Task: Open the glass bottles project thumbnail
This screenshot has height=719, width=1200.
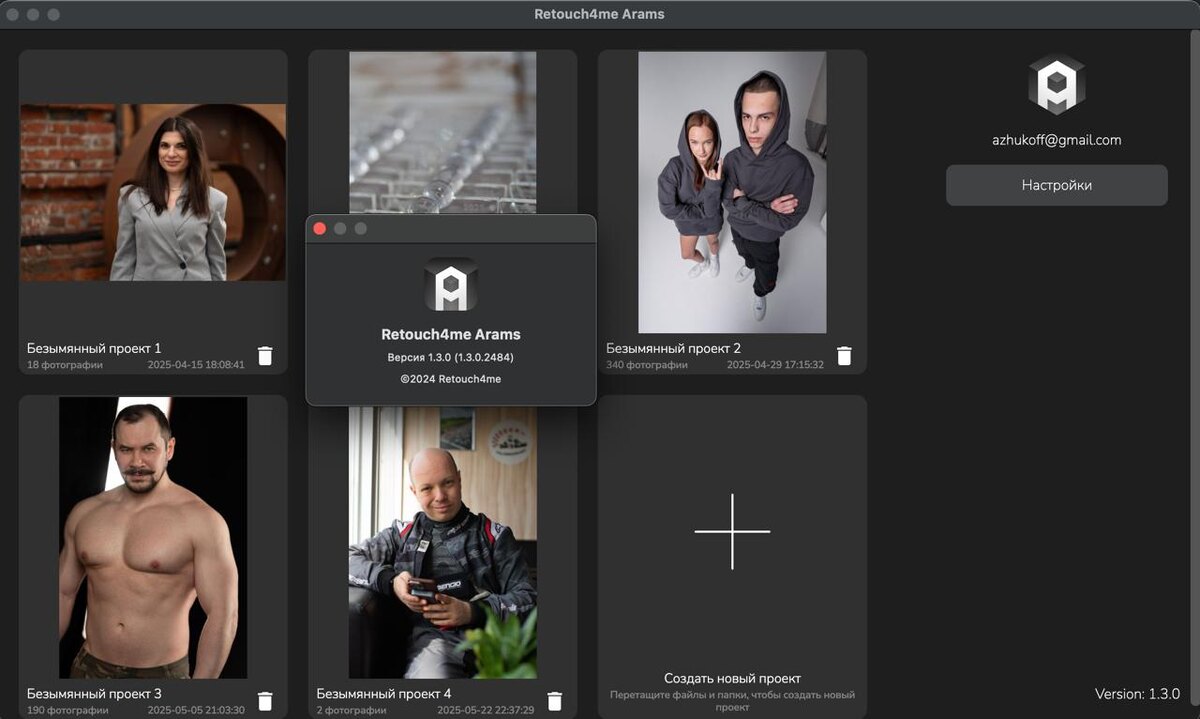Action: [x=443, y=132]
